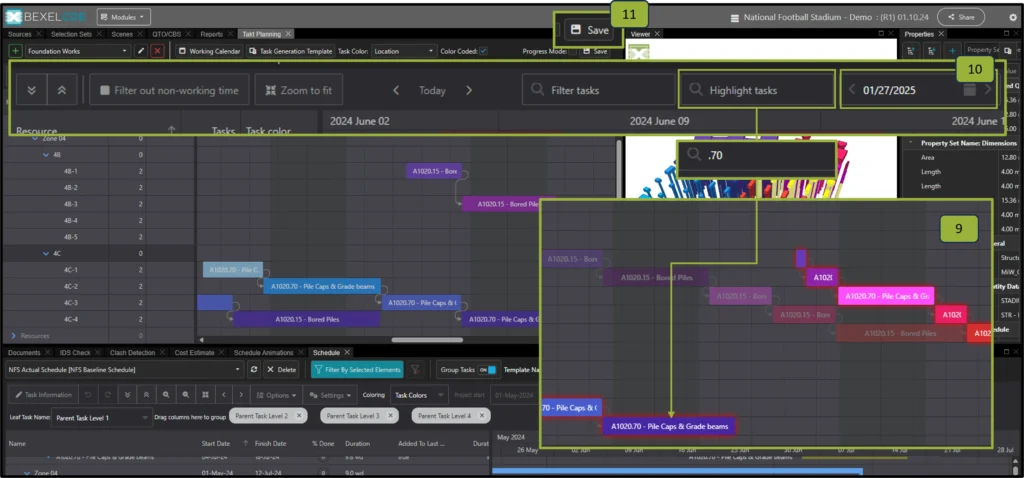Screen dimensions: 1024x478
Task: Click the first tree icon in Properties toolbar
Action: [911, 50]
